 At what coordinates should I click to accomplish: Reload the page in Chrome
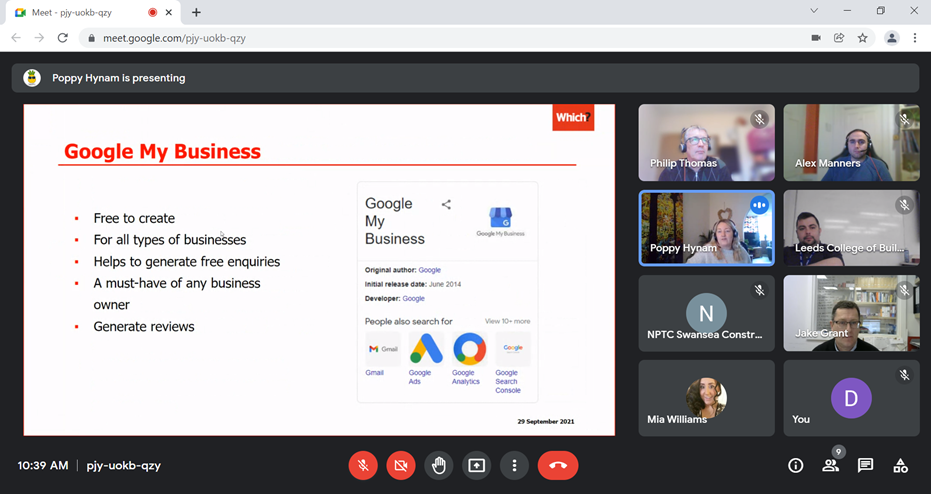[62, 38]
